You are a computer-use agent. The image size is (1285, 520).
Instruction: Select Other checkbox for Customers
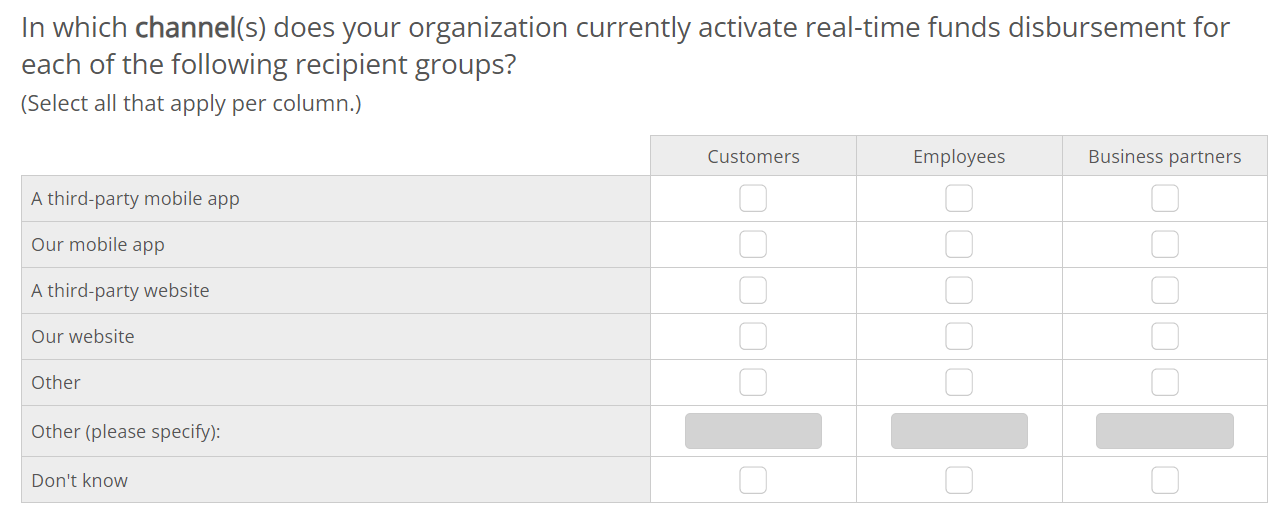(x=753, y=382)
